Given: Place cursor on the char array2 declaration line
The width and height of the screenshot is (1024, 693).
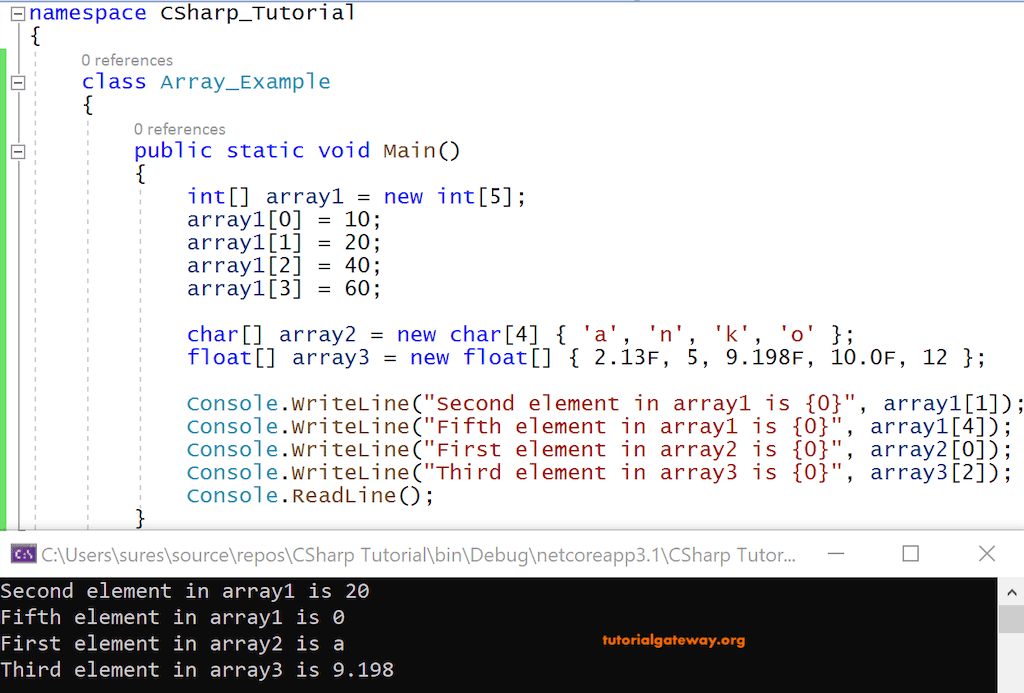Looking at the screenshot, I should 400,334.
